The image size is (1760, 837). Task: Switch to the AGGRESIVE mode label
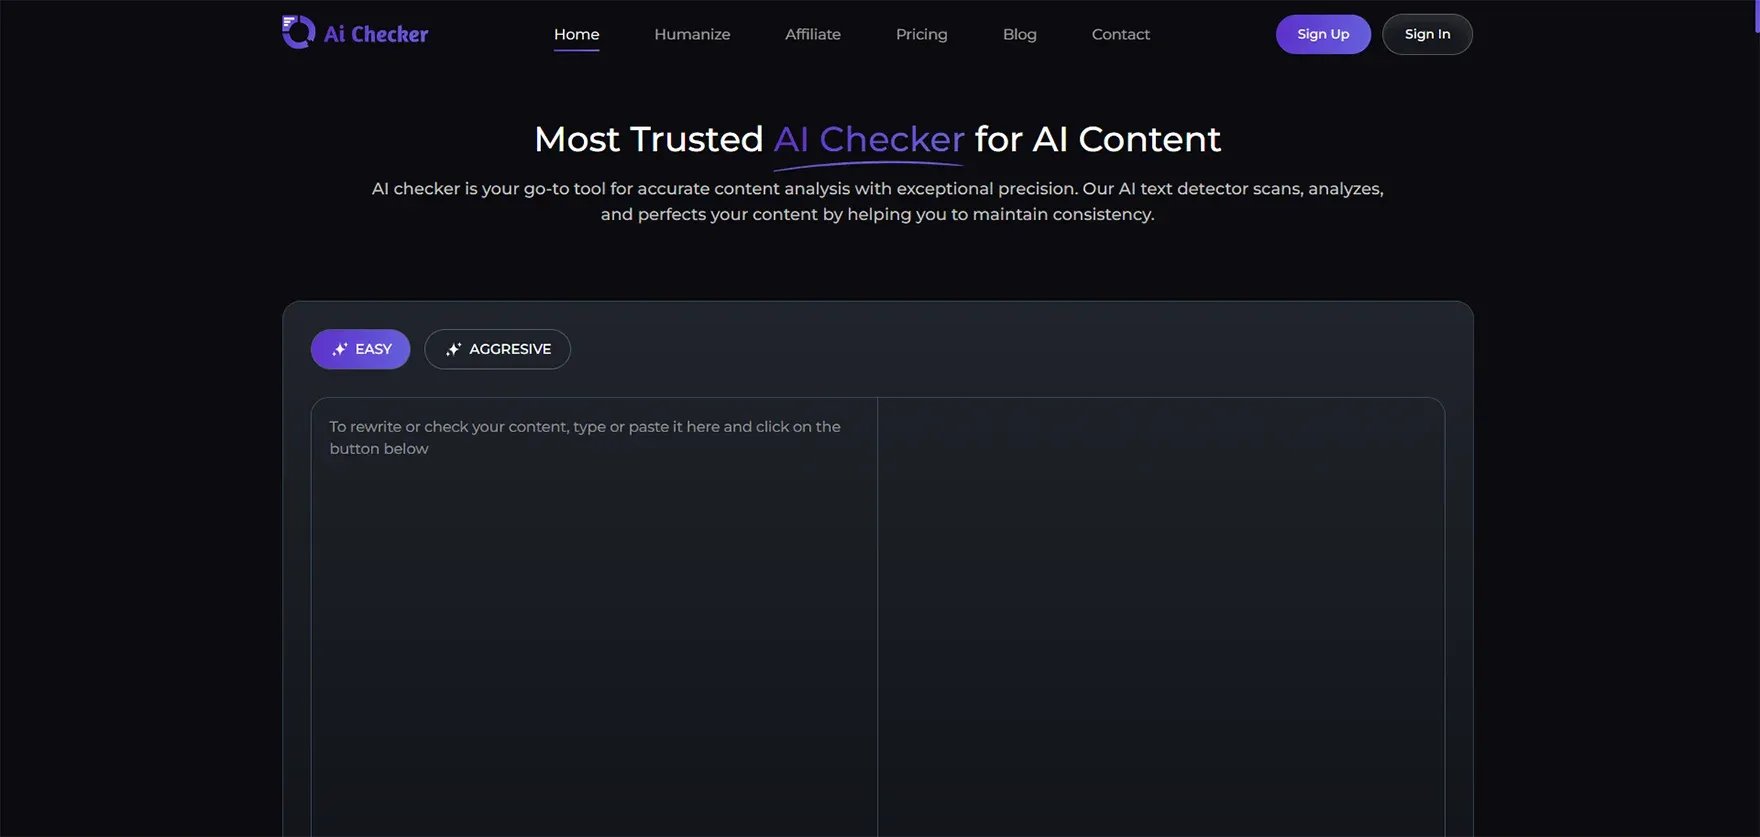point(510,349)
